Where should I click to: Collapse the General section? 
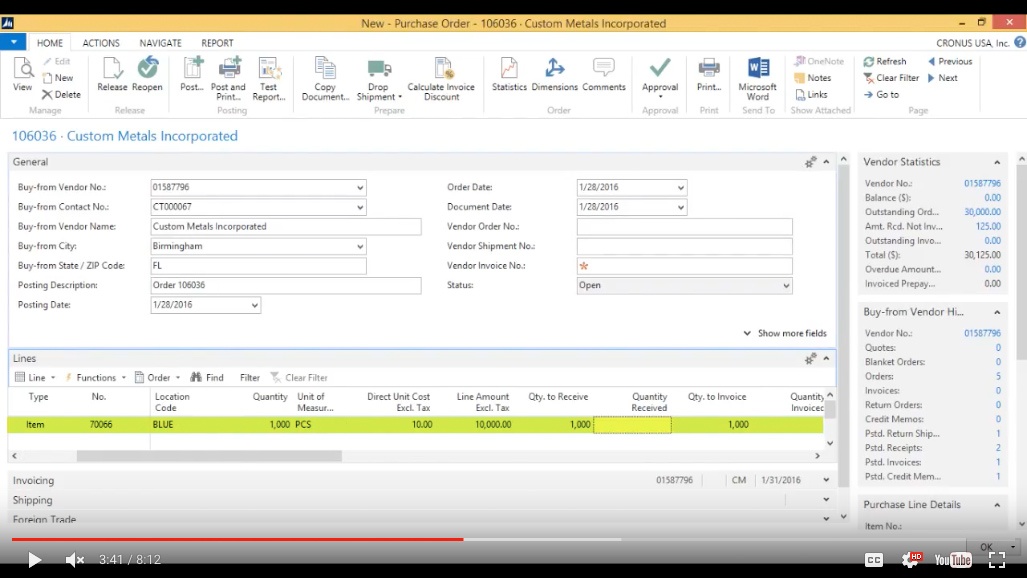[827, 162]
